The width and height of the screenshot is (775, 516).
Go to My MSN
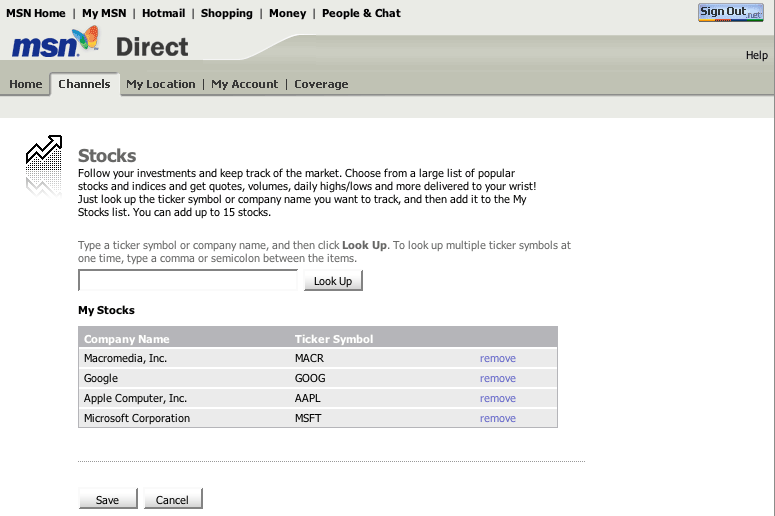(x=104, y=13)
